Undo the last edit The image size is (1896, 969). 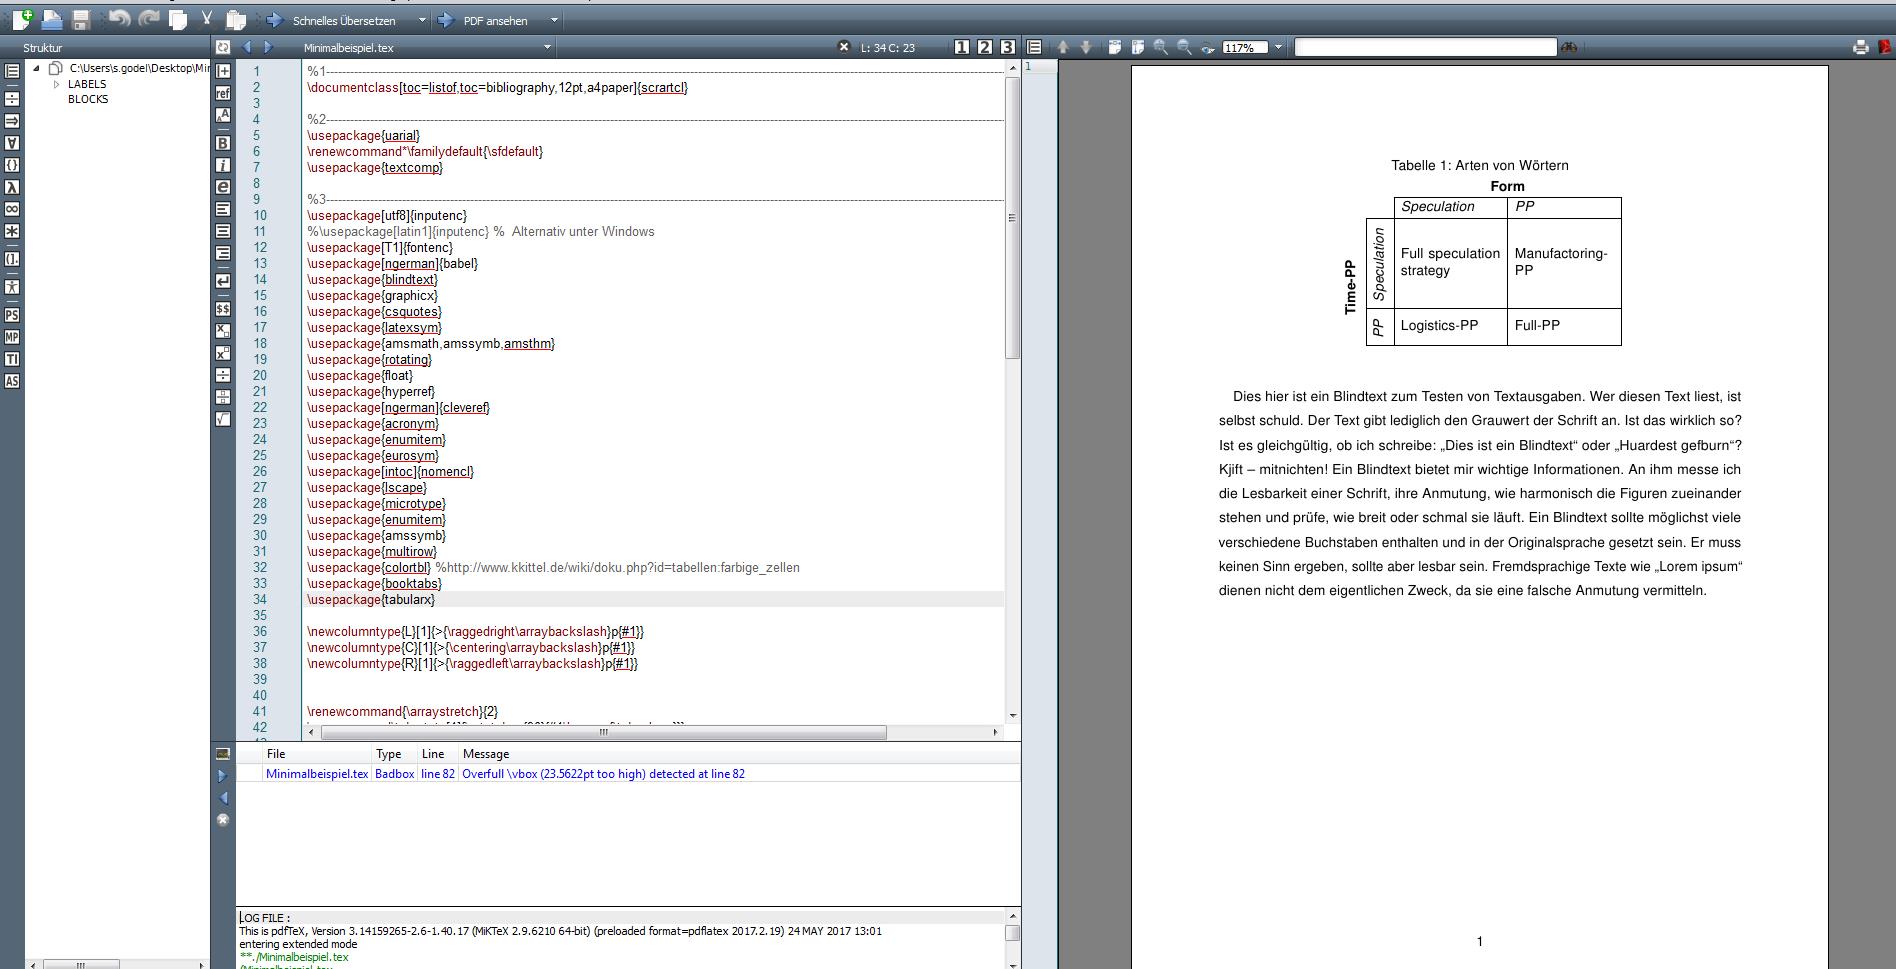119,18
